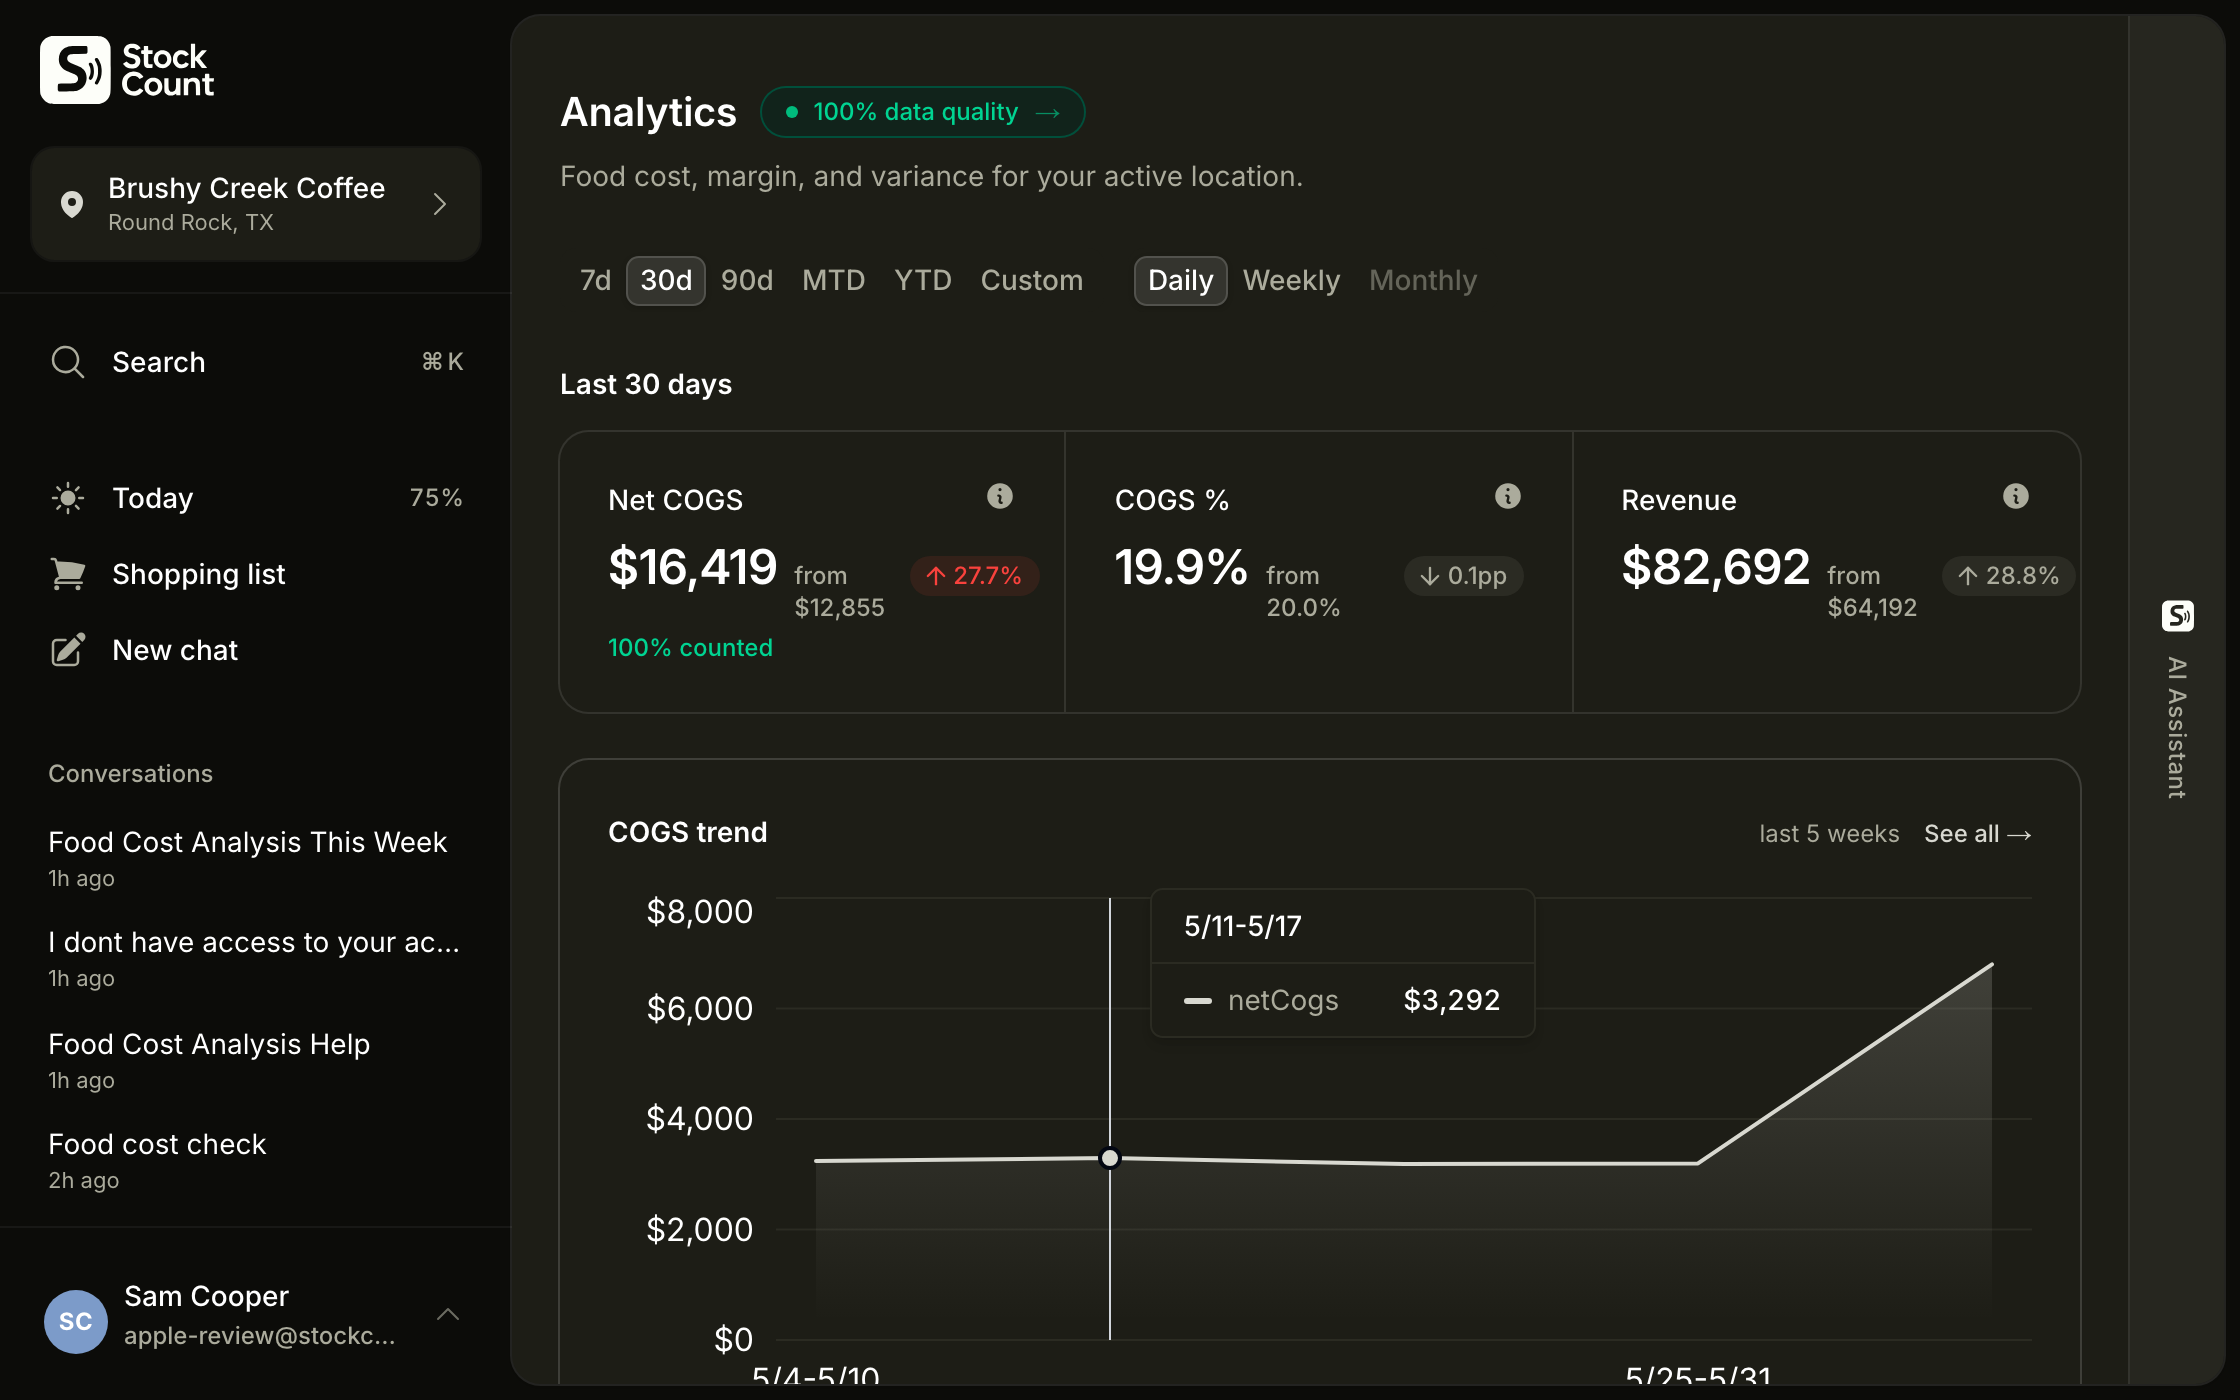Image resolution: width=2240 pixels, height=1400 pixels.
Task: Click the Last 30 days heading
Action: [646, 385]
